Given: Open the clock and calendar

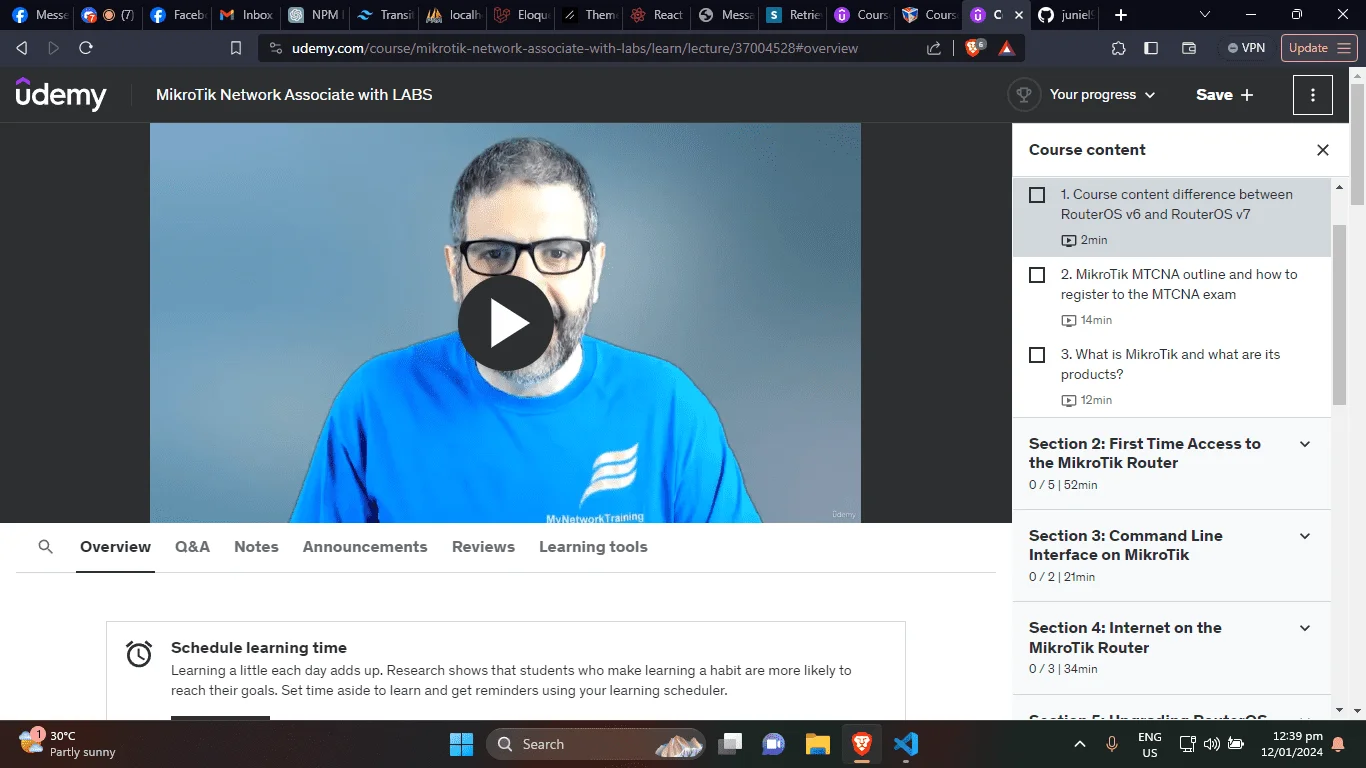Looking at the screenshot, I should 1292,744.
